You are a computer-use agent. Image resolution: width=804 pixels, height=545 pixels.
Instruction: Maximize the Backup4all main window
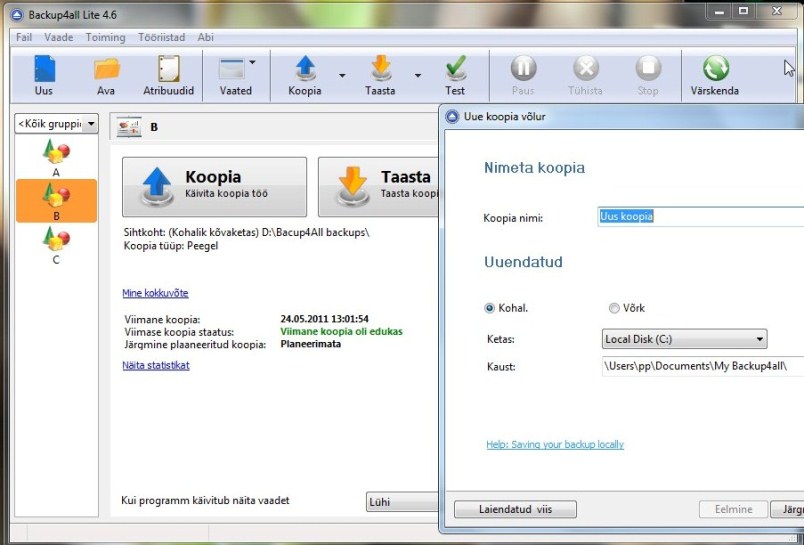point(743,11)
